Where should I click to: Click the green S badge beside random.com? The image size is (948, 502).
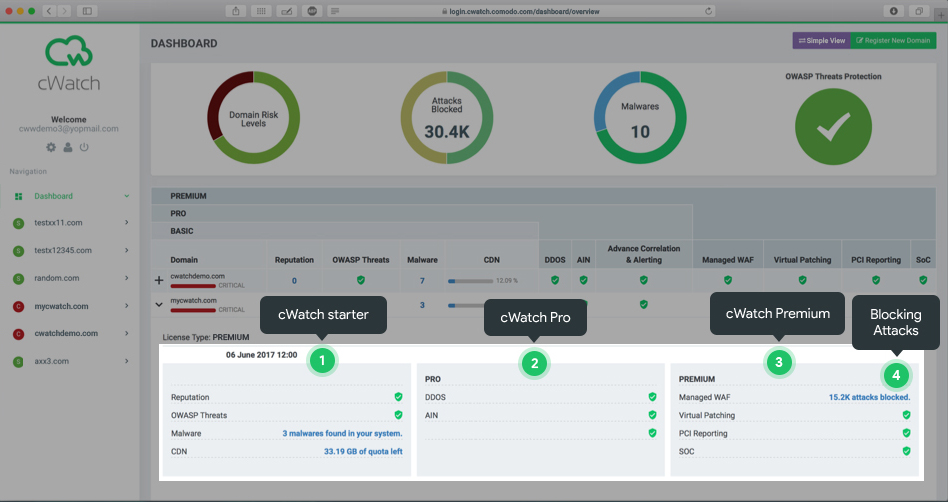pos(19,278)
